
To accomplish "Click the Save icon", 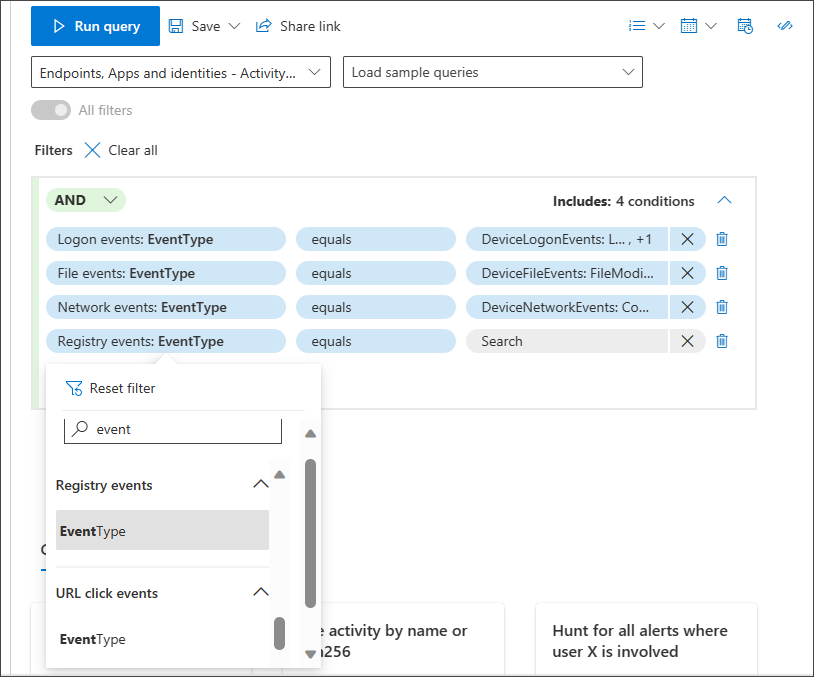I will click(175, 25).
